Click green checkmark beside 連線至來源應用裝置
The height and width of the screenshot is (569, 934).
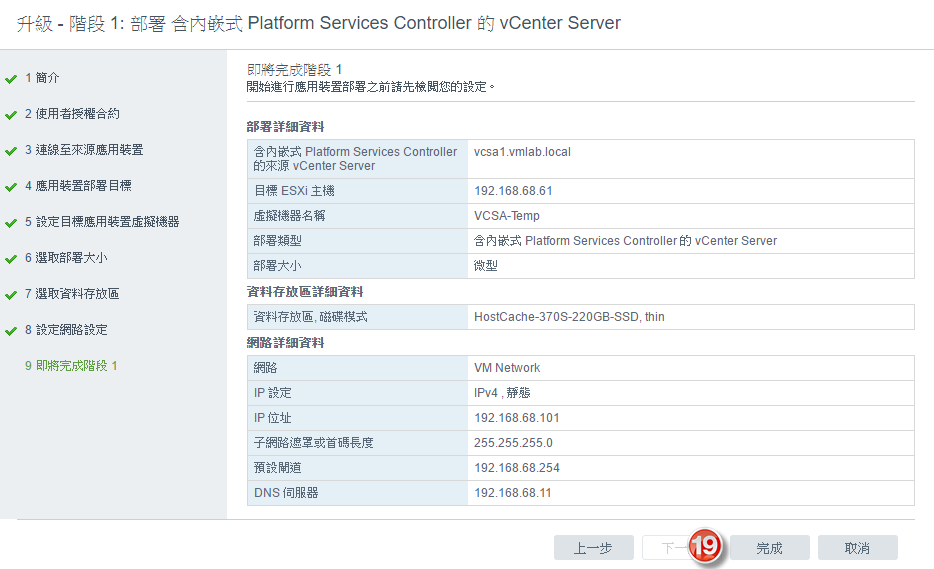coord(11,151)
